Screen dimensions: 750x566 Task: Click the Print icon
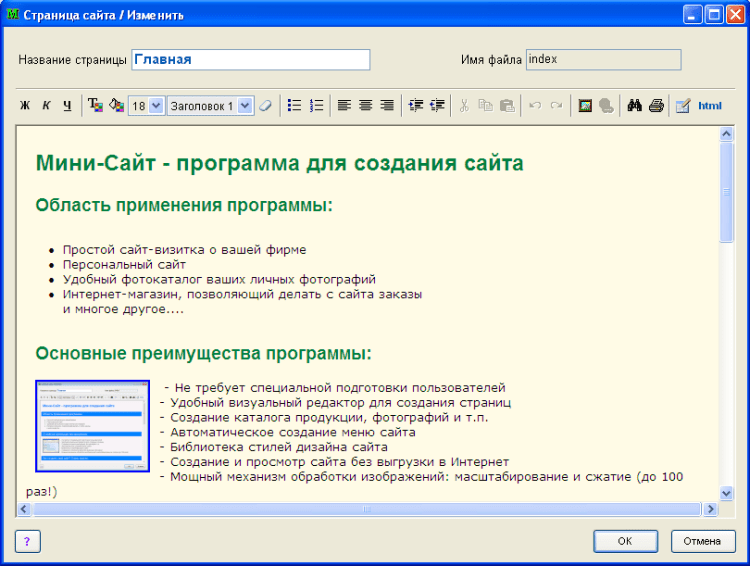pos(656,105)
